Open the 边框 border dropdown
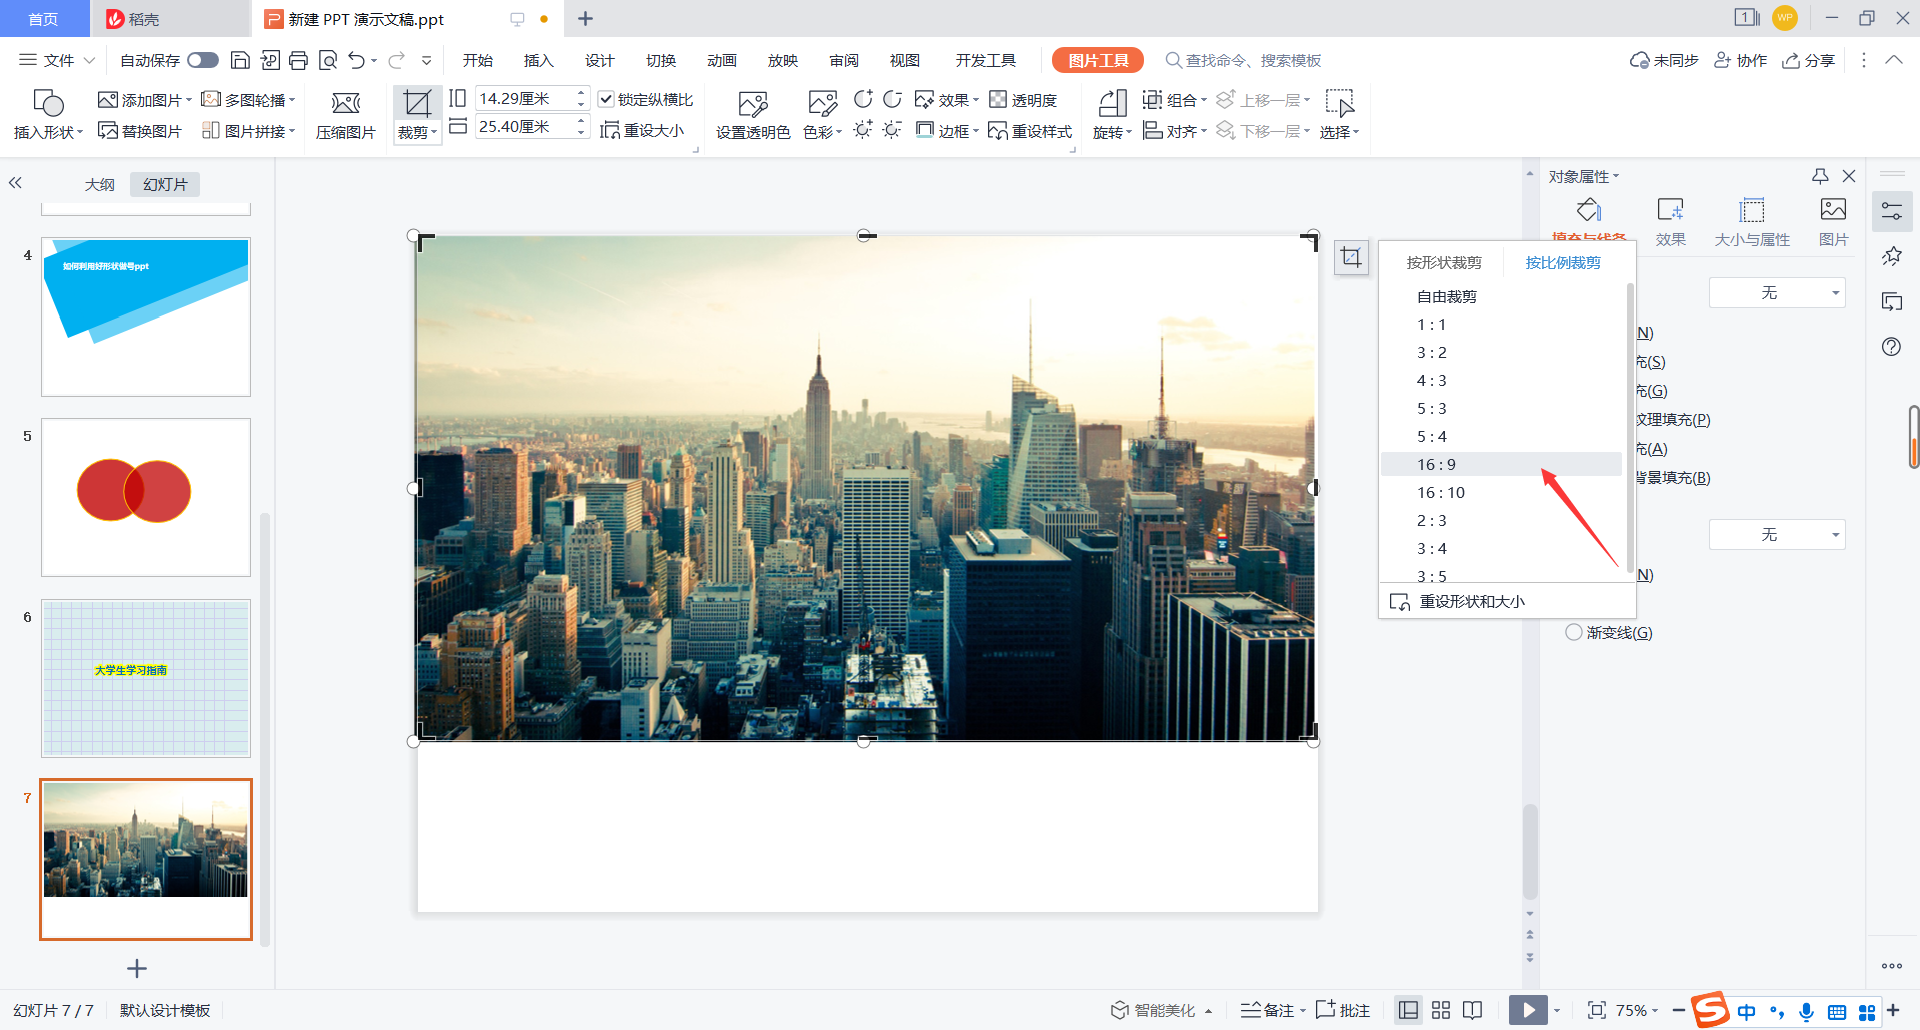Viewport: 1920px width, 1030px height. click(947, 131)
